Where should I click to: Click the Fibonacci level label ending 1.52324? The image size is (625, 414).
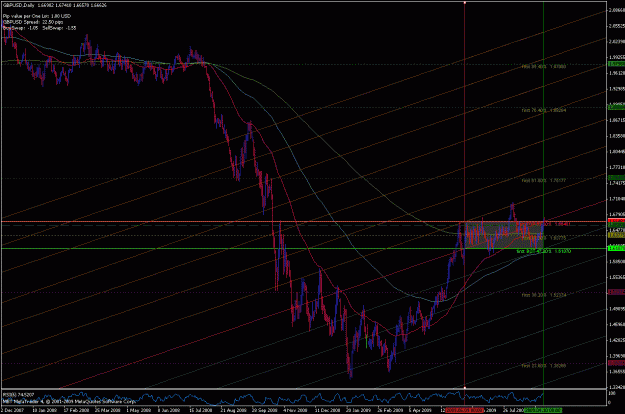click(x=544, y=295)
